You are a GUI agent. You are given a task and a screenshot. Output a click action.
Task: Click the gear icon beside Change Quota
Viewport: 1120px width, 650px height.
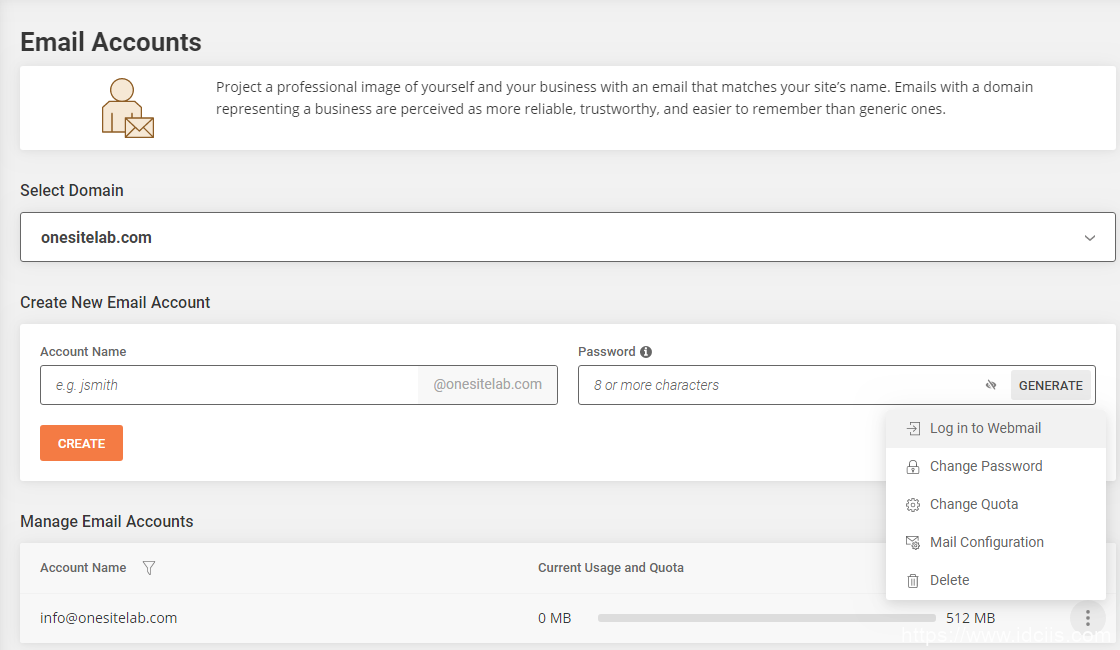click(x=912, y=505)
